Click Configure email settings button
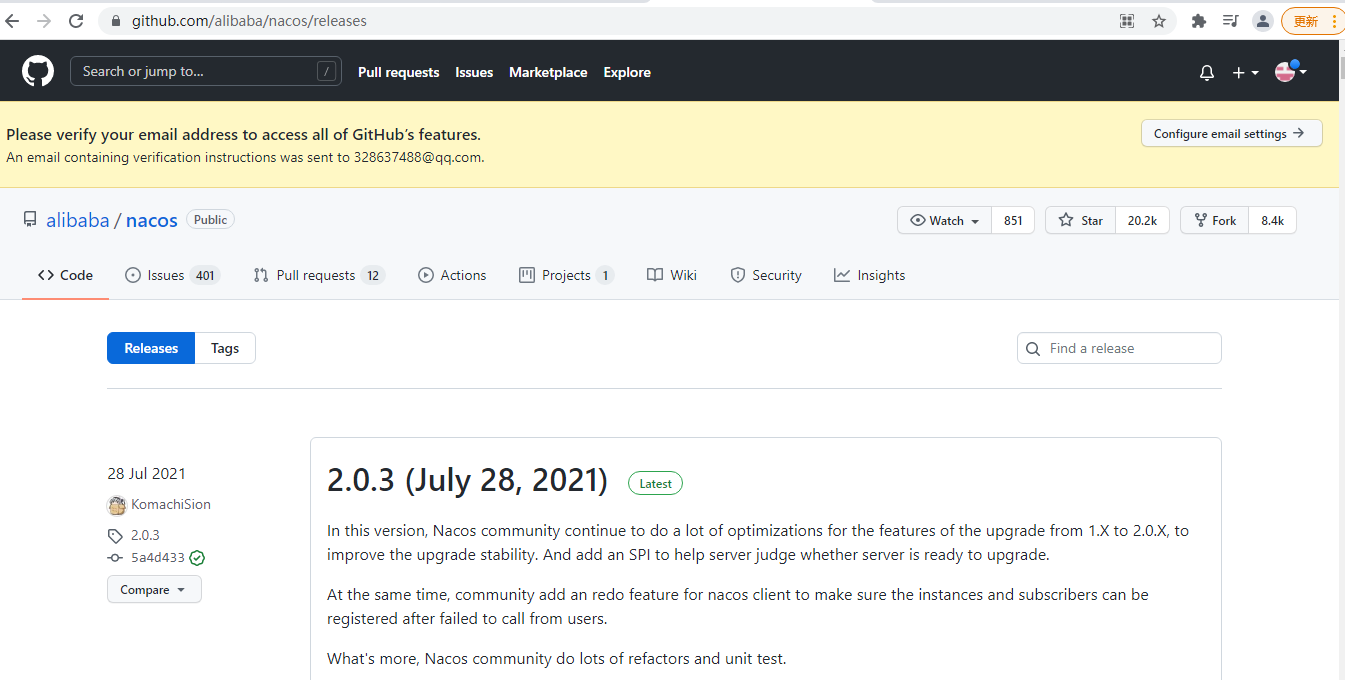This screenshot has height=680, width=1345. [1231, 133]
